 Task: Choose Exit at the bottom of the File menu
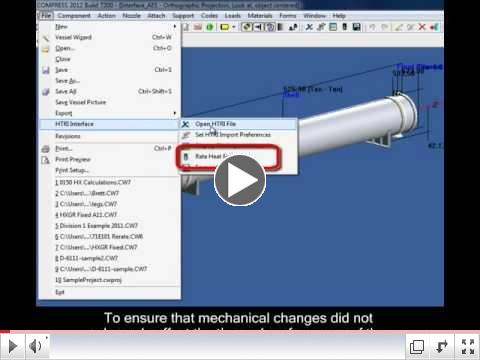[x=109, y=292]
